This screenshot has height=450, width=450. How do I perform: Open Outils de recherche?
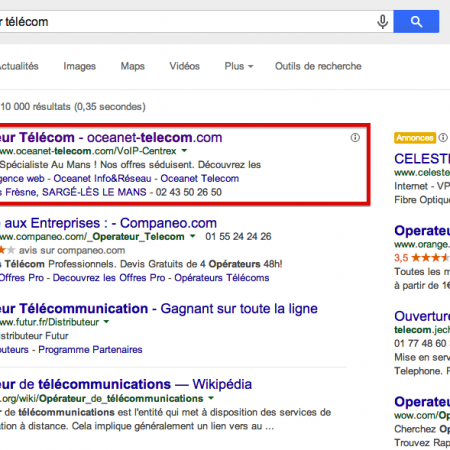pyautogui.click(x=318, y=66)
